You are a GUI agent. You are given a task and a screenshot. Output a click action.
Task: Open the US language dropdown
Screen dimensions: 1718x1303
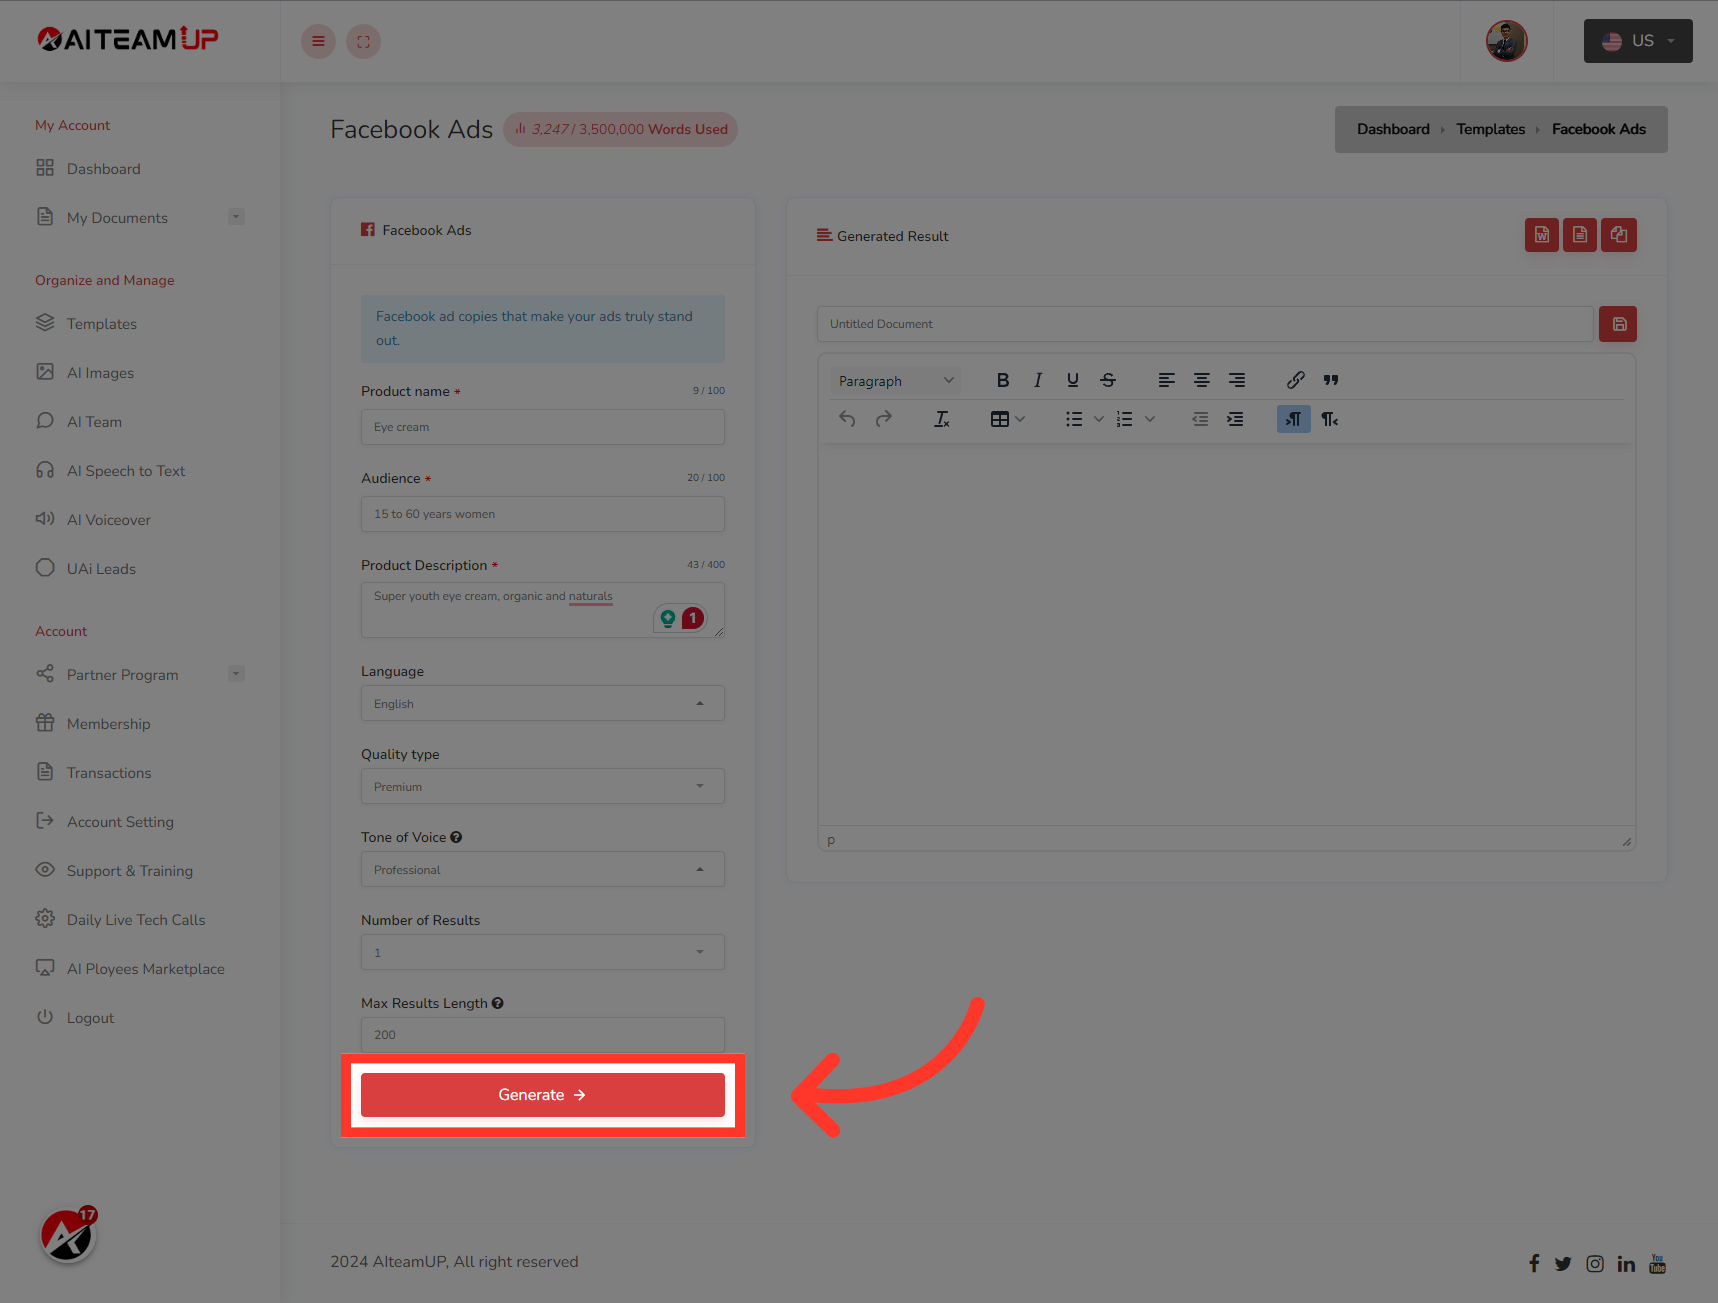click(1638, 41)
